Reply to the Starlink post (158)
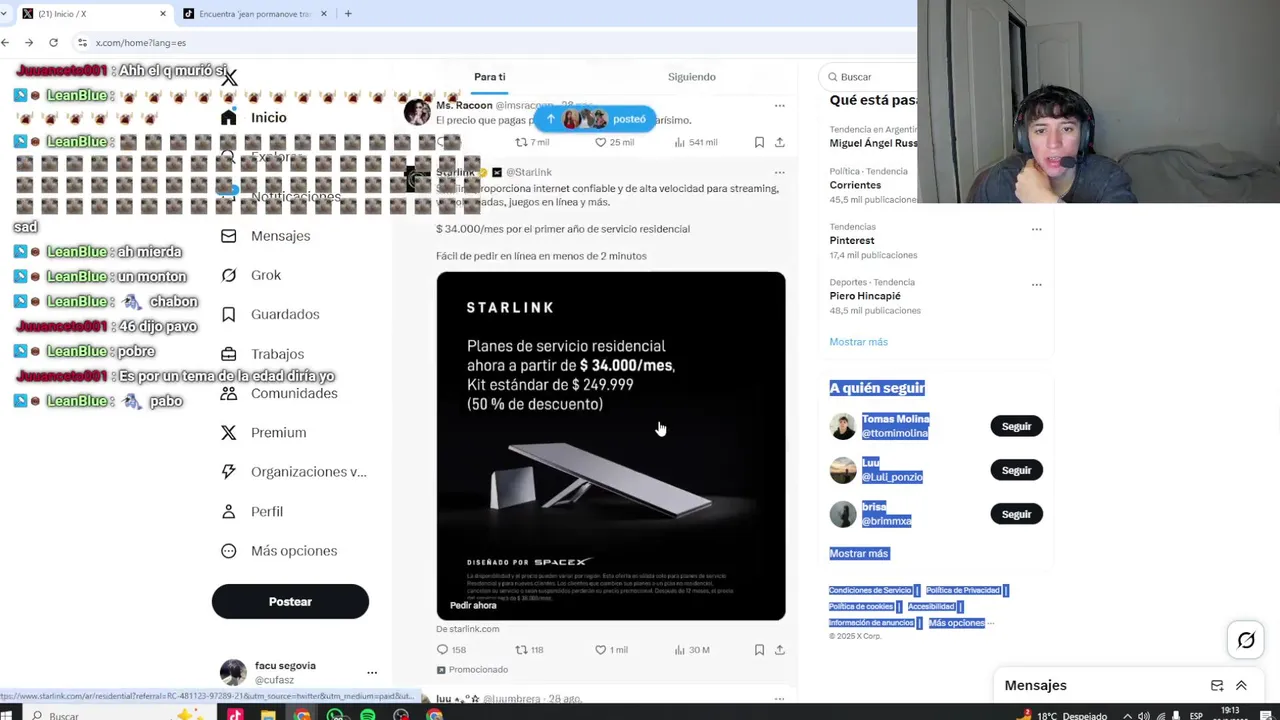This screenshot has height=720, width=1280. click(x=451, y=650)
